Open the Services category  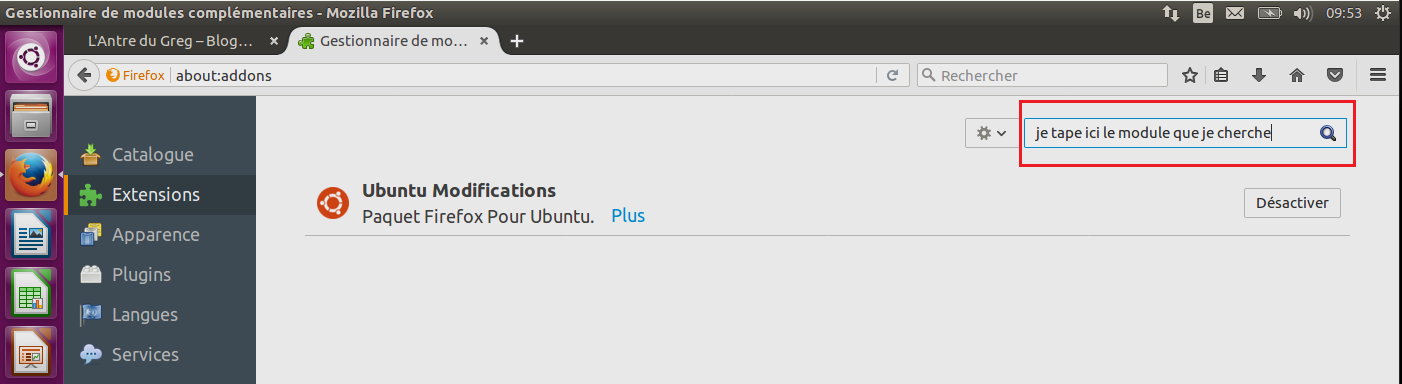click(x=145, y=355)
